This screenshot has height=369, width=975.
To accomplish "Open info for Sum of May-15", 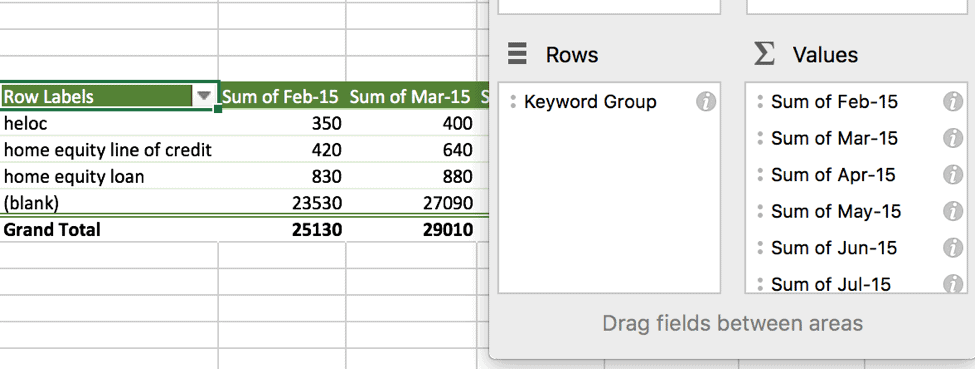I will tap(953, 212).
